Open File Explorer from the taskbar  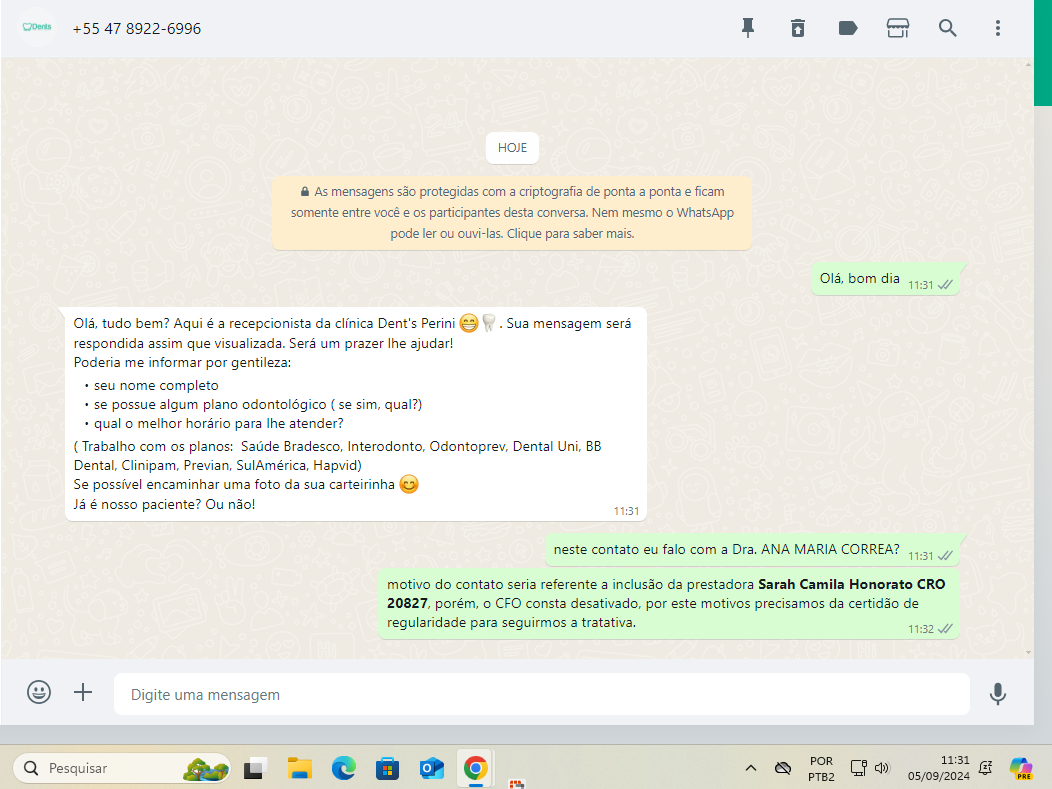click(300, 768)
